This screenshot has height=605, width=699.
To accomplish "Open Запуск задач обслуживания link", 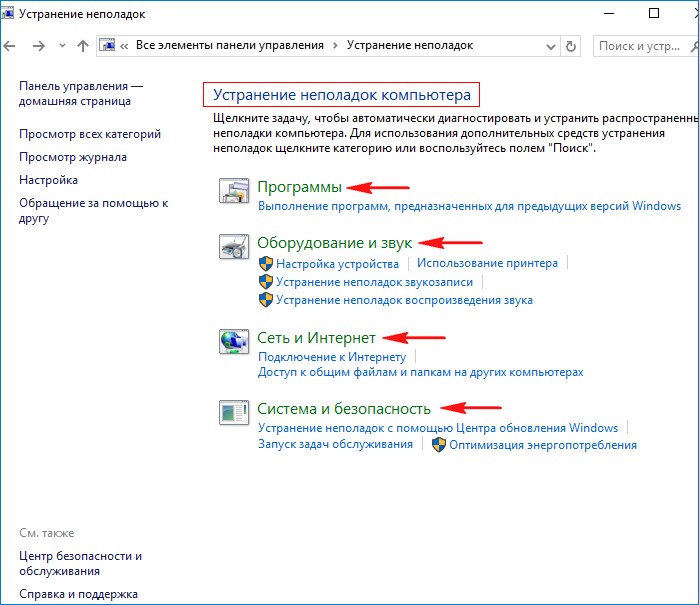I will [335, 444].
